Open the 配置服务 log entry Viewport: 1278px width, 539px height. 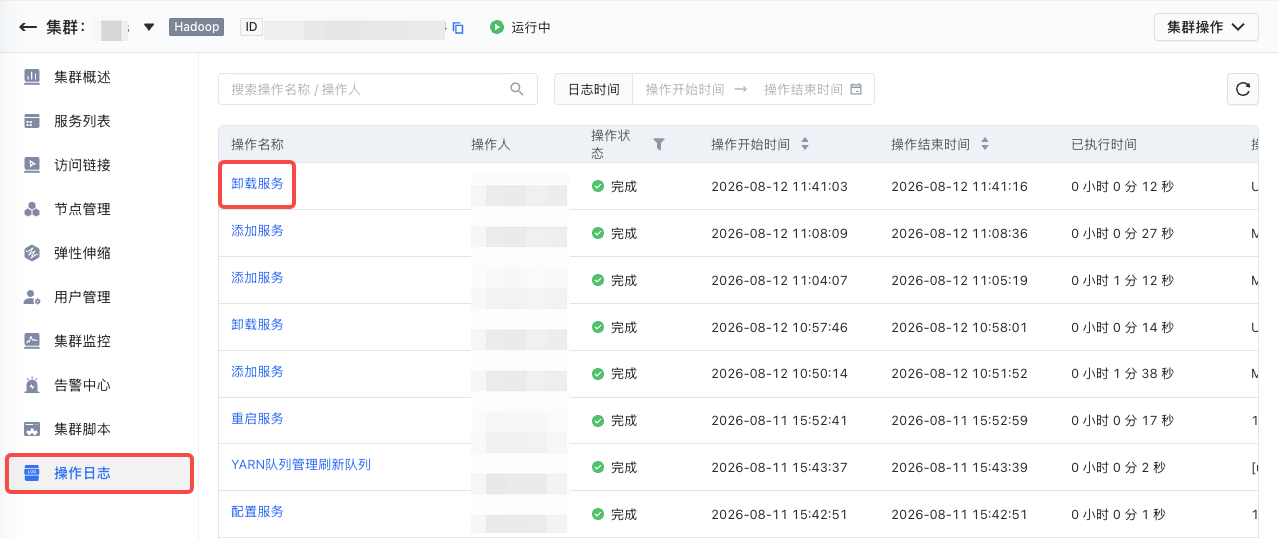click(257, 512)
